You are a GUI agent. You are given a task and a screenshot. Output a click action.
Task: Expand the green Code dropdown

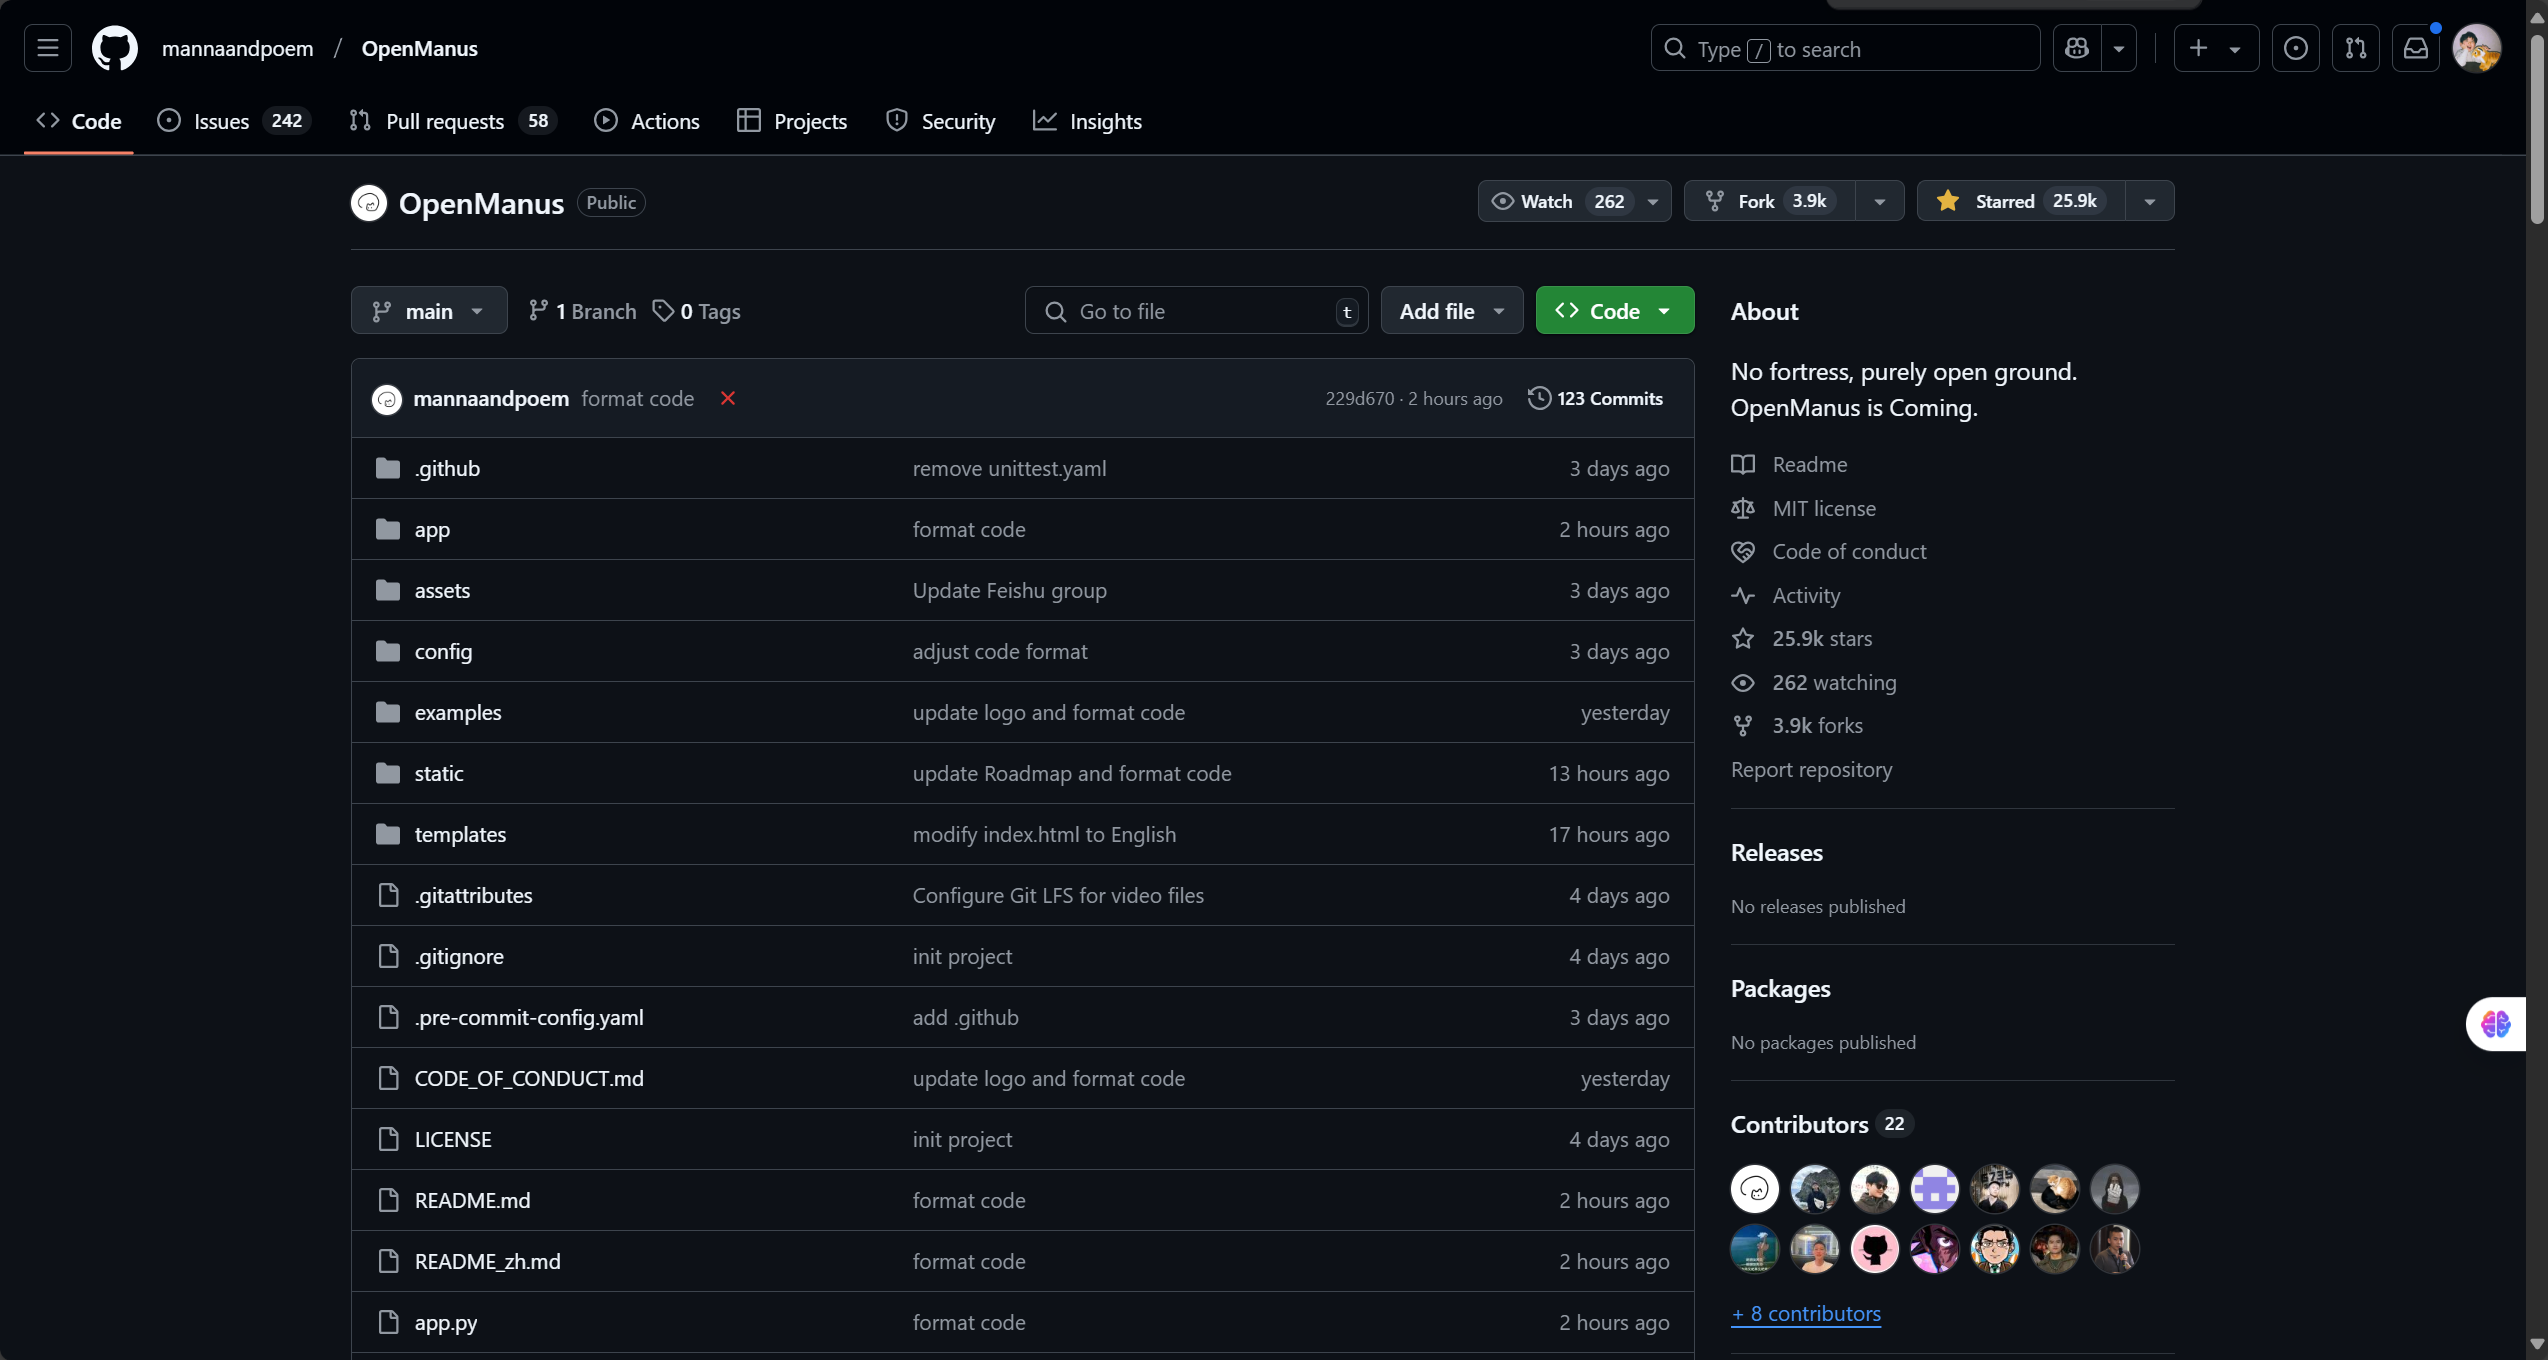1614,311
